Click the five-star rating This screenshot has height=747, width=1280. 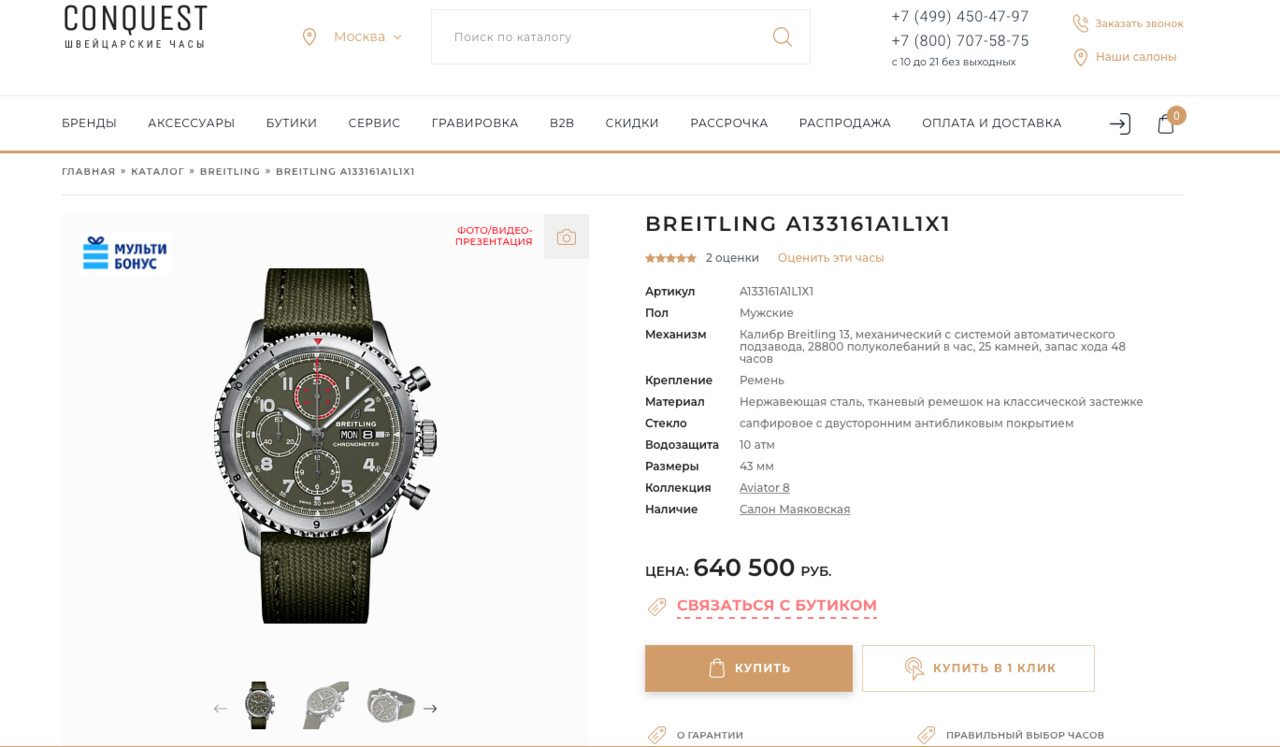point(670,258)
